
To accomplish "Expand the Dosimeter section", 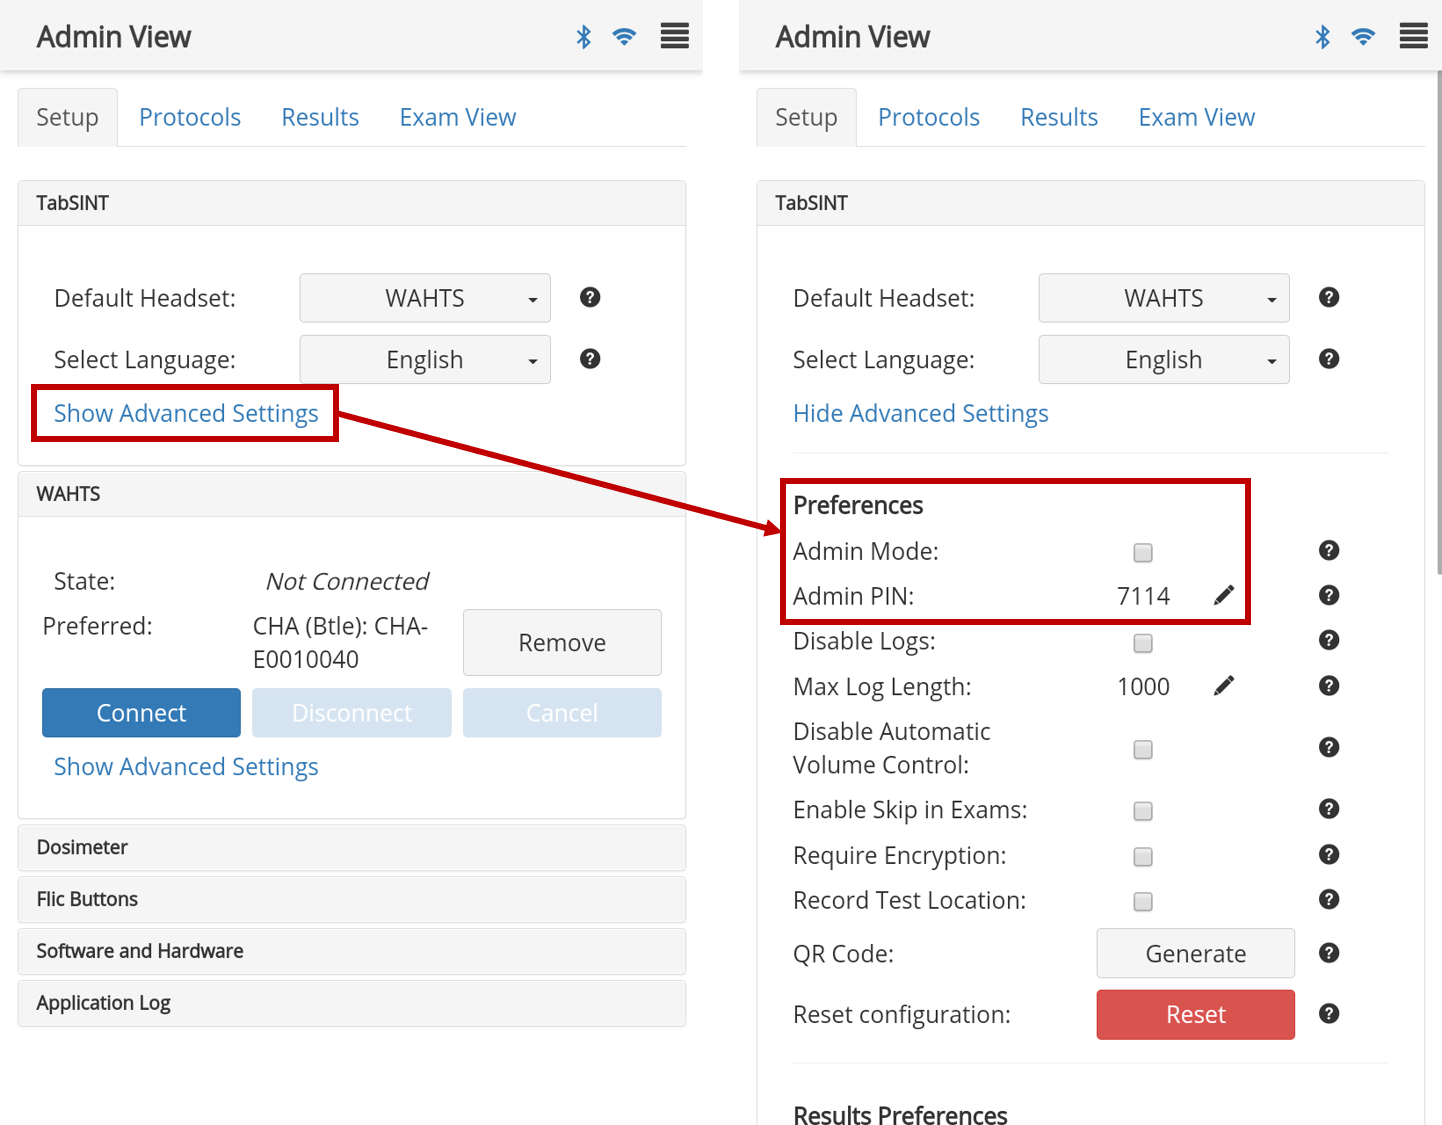I will tap(351, 848).
